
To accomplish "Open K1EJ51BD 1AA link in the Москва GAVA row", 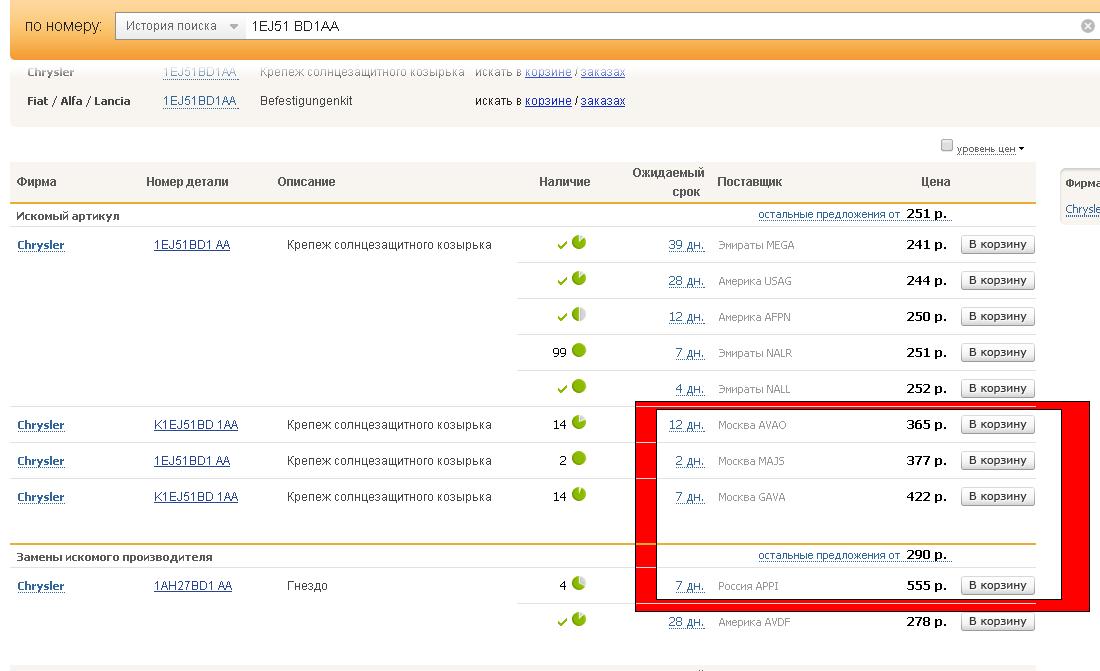I will pyautogui.click(x=196, y=497).
